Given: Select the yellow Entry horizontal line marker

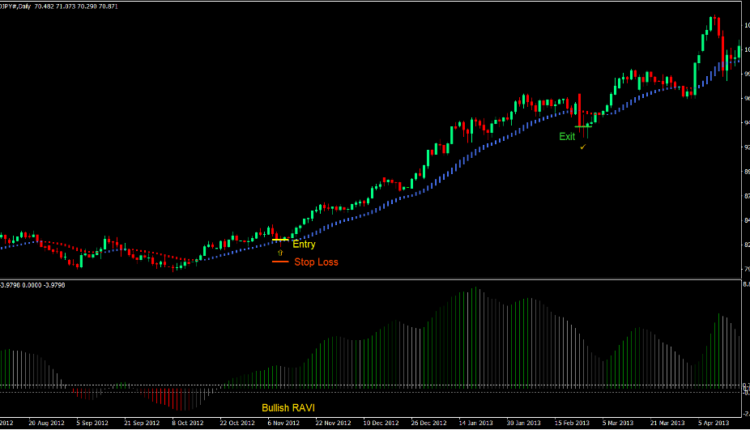Looking at the screenshot, I should tap(280, 240).
